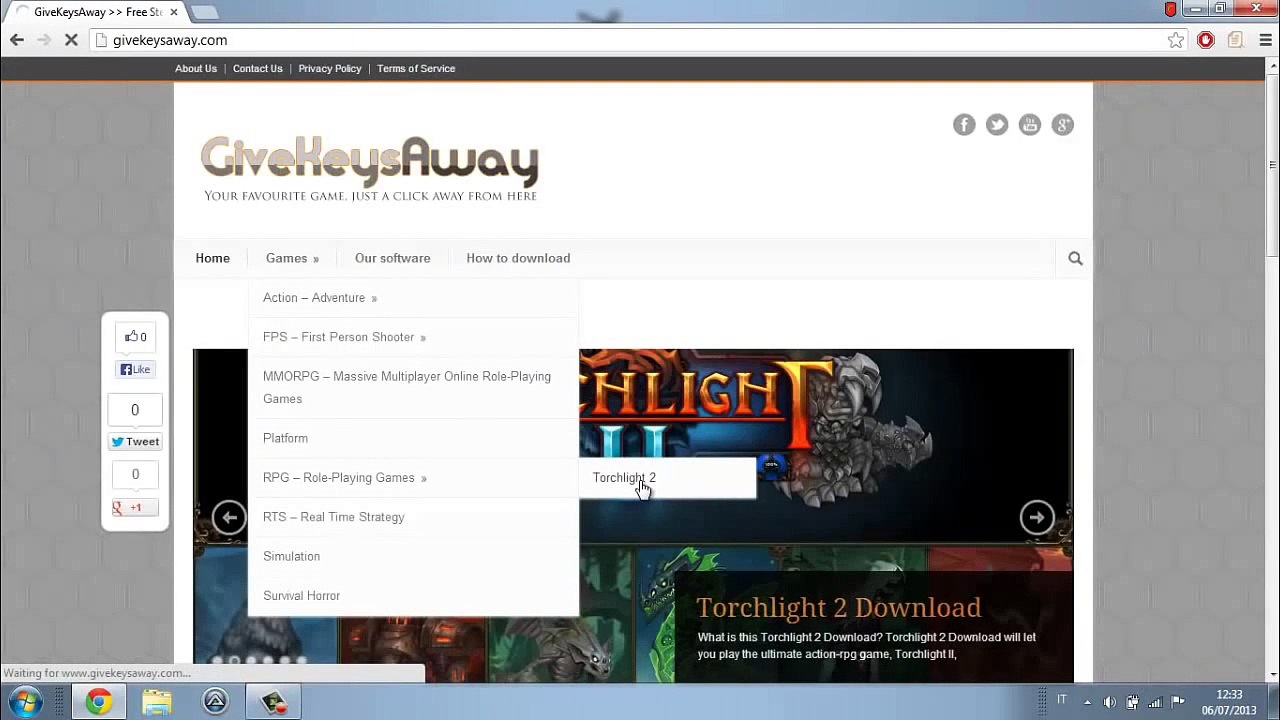Click the Facebook Like button
The width and height of the screenshot is (1280, 720).
[135, 370]
